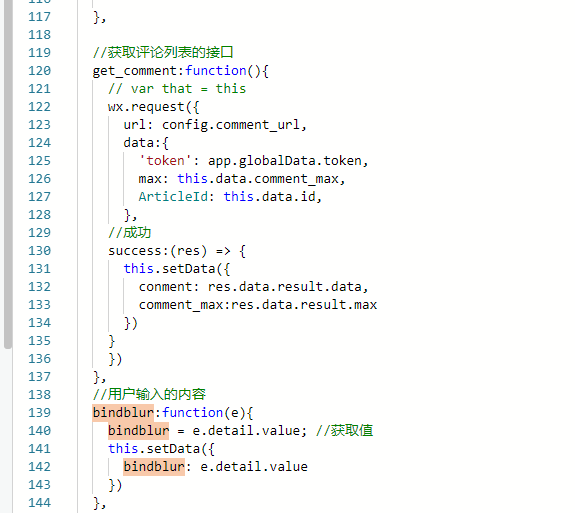Click this.setData({ on line 141
Image resolution: width=575 pixels, height=513 pixels.
161,449
